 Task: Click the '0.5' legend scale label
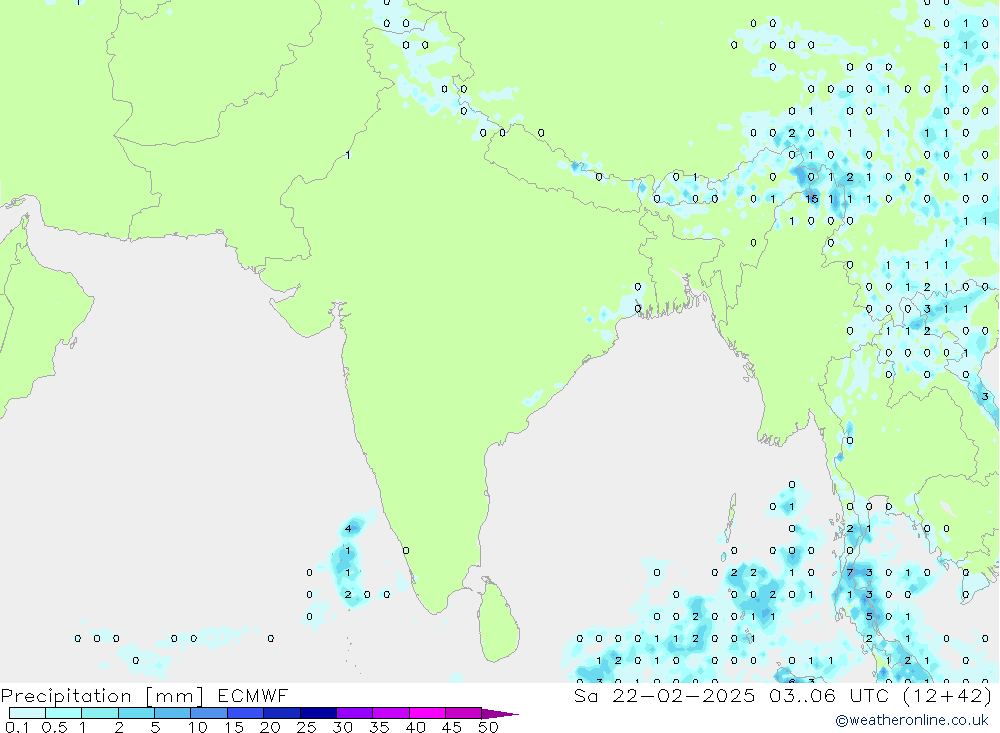pos(54,727)
